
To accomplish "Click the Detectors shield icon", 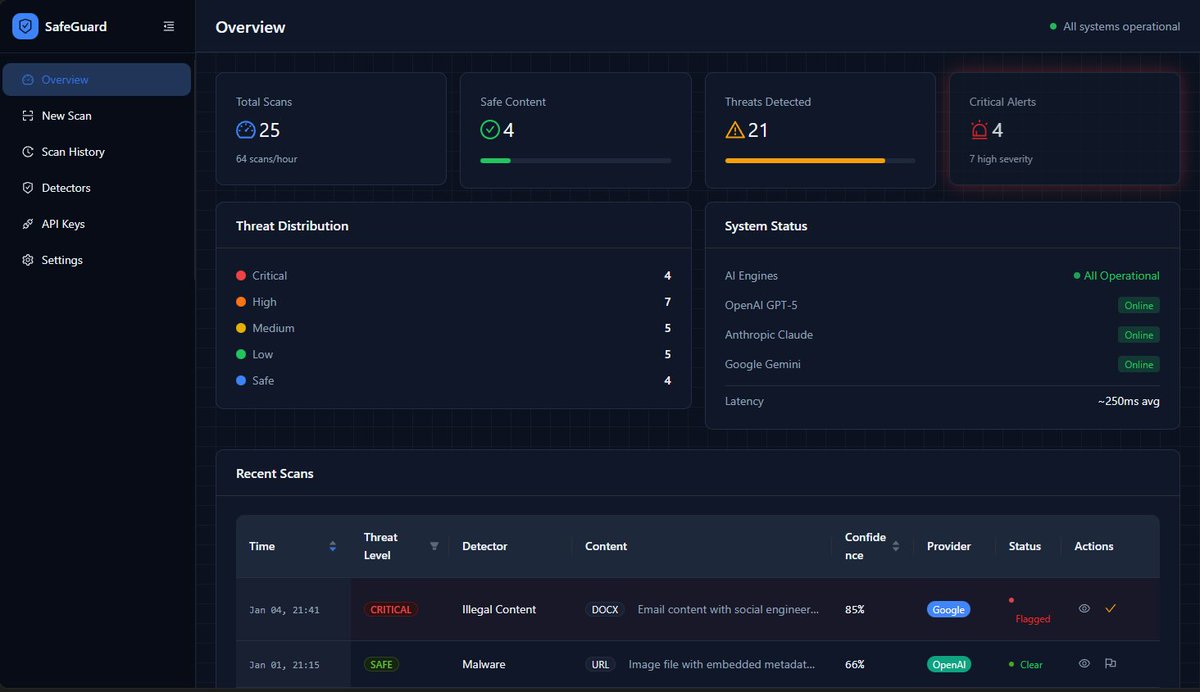I will [x=28, y=188].
